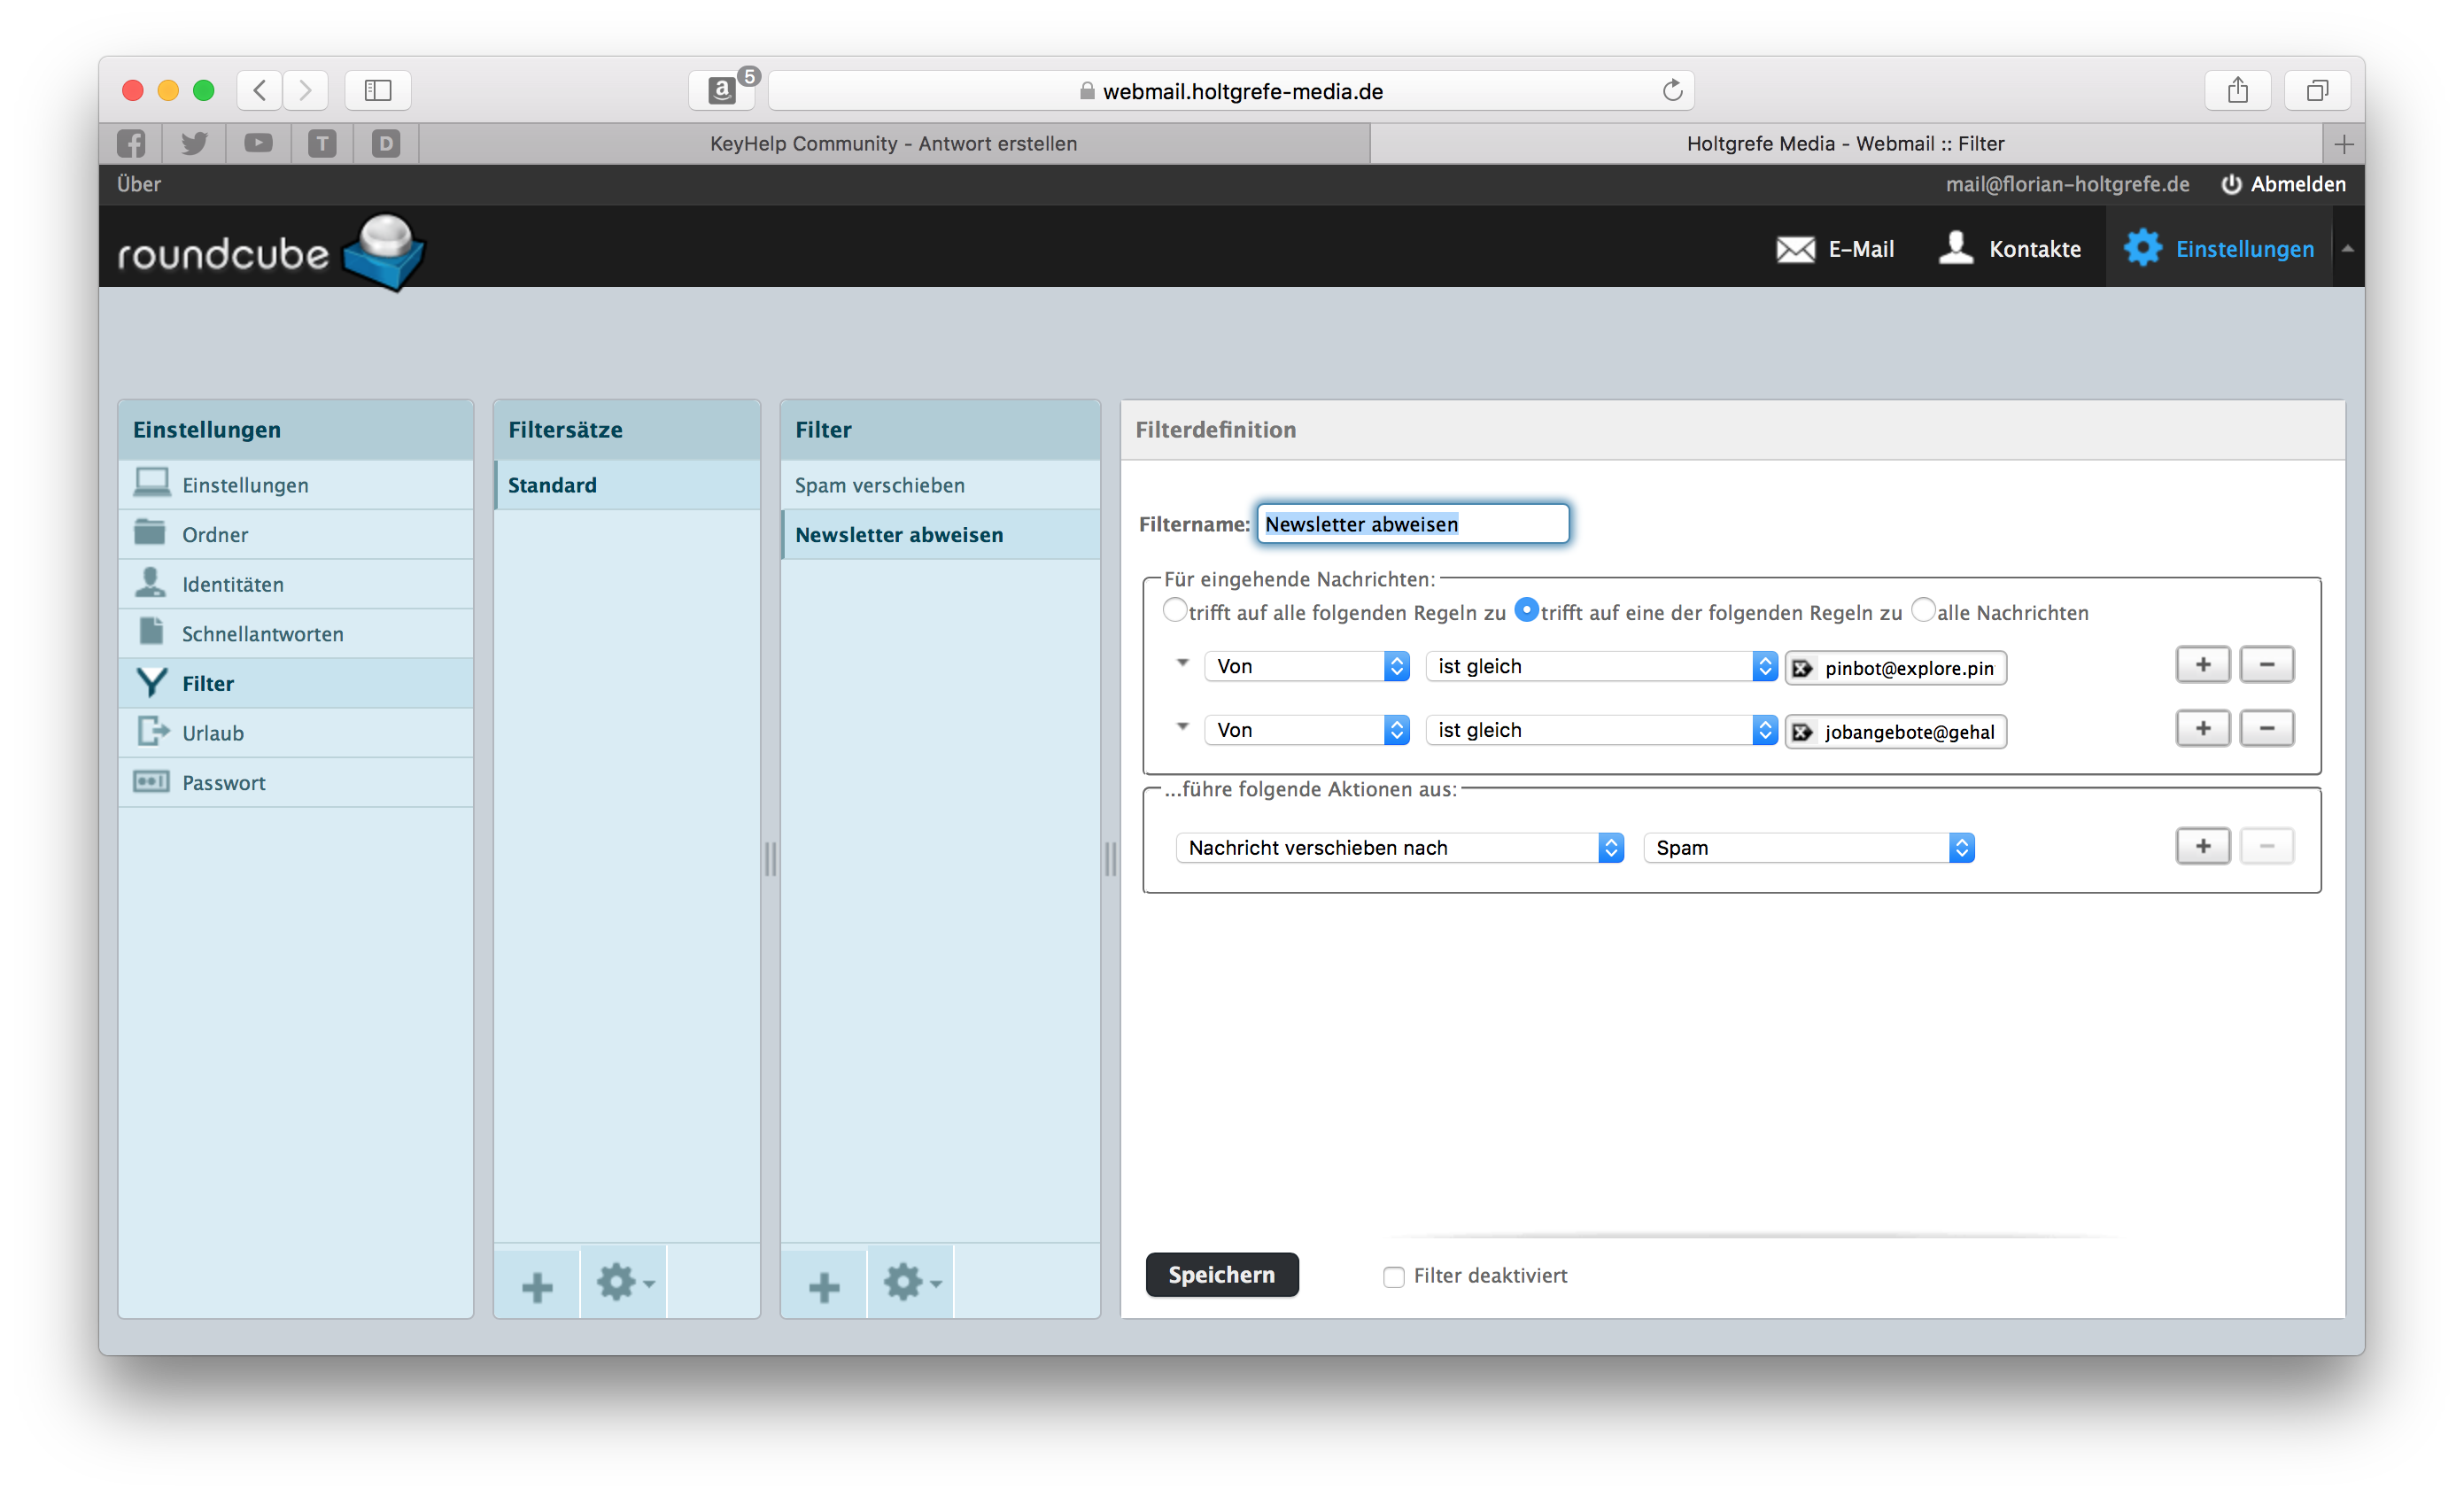Expand advanced options of first Von rule
Screen dimensions: 2464x1497
point(1183,663)
